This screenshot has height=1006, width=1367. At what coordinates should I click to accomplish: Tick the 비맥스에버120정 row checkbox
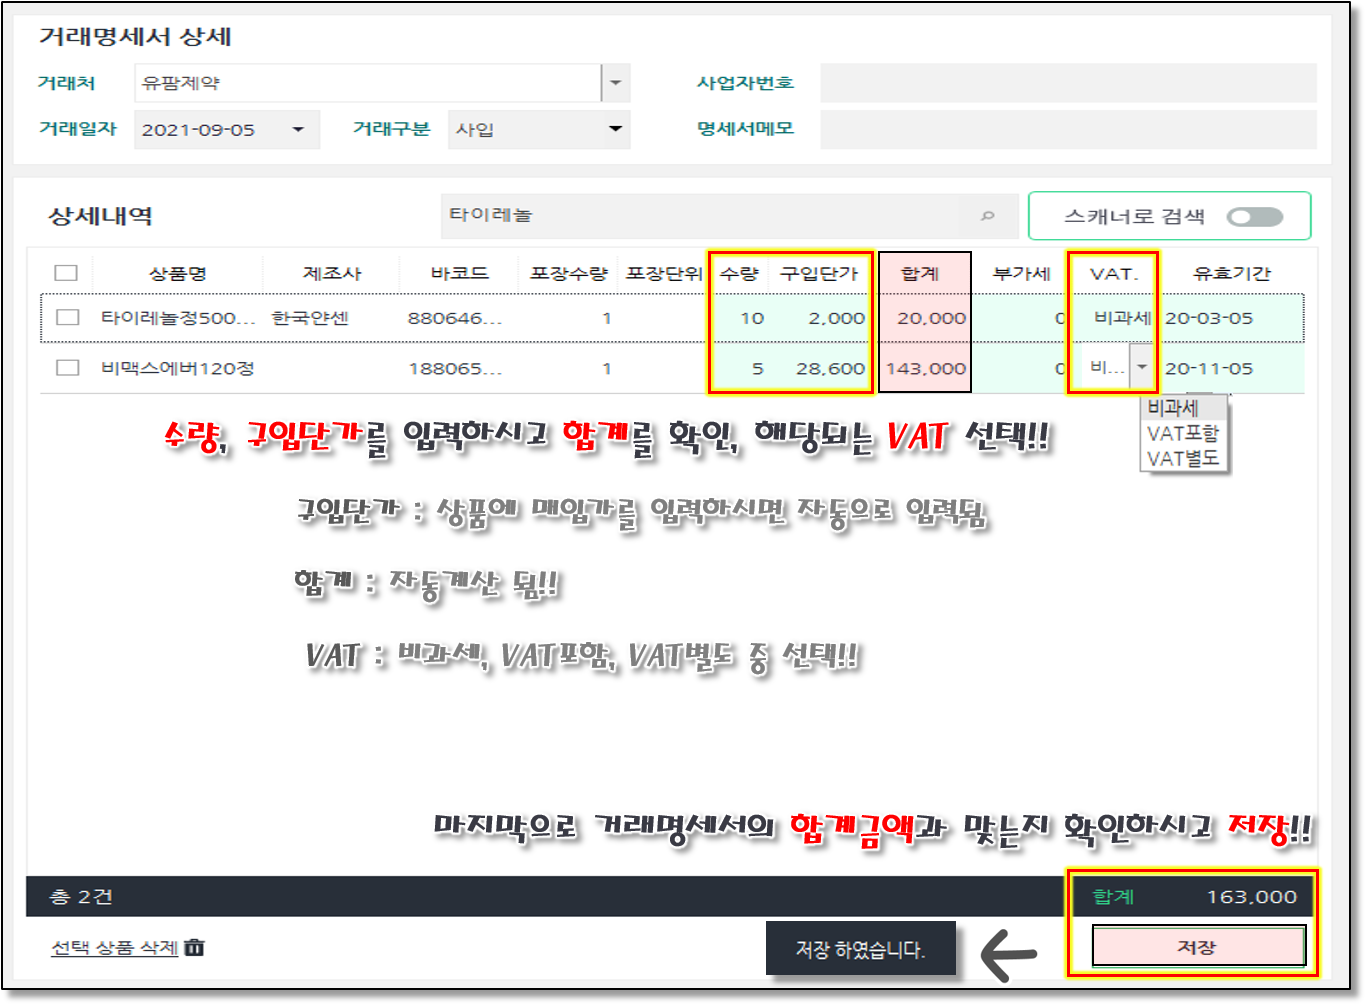68,368
